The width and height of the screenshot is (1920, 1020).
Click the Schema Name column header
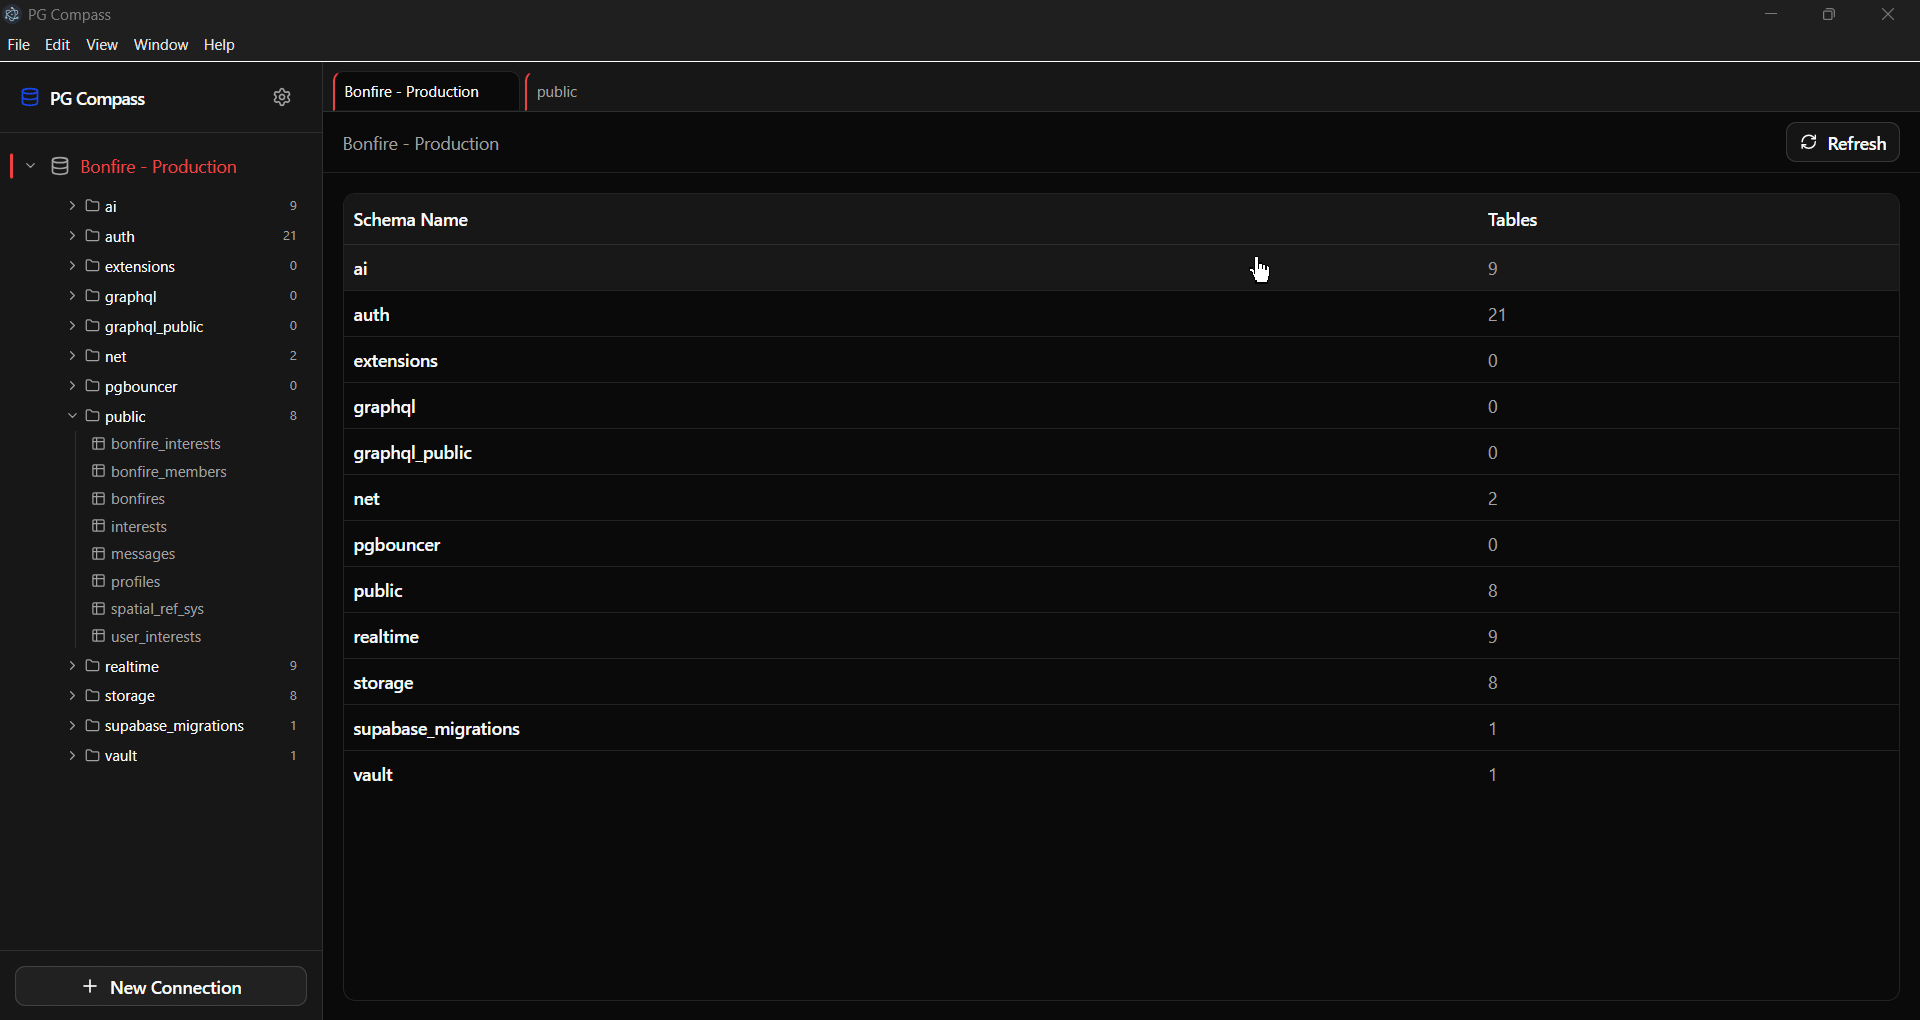click(411, 220)
